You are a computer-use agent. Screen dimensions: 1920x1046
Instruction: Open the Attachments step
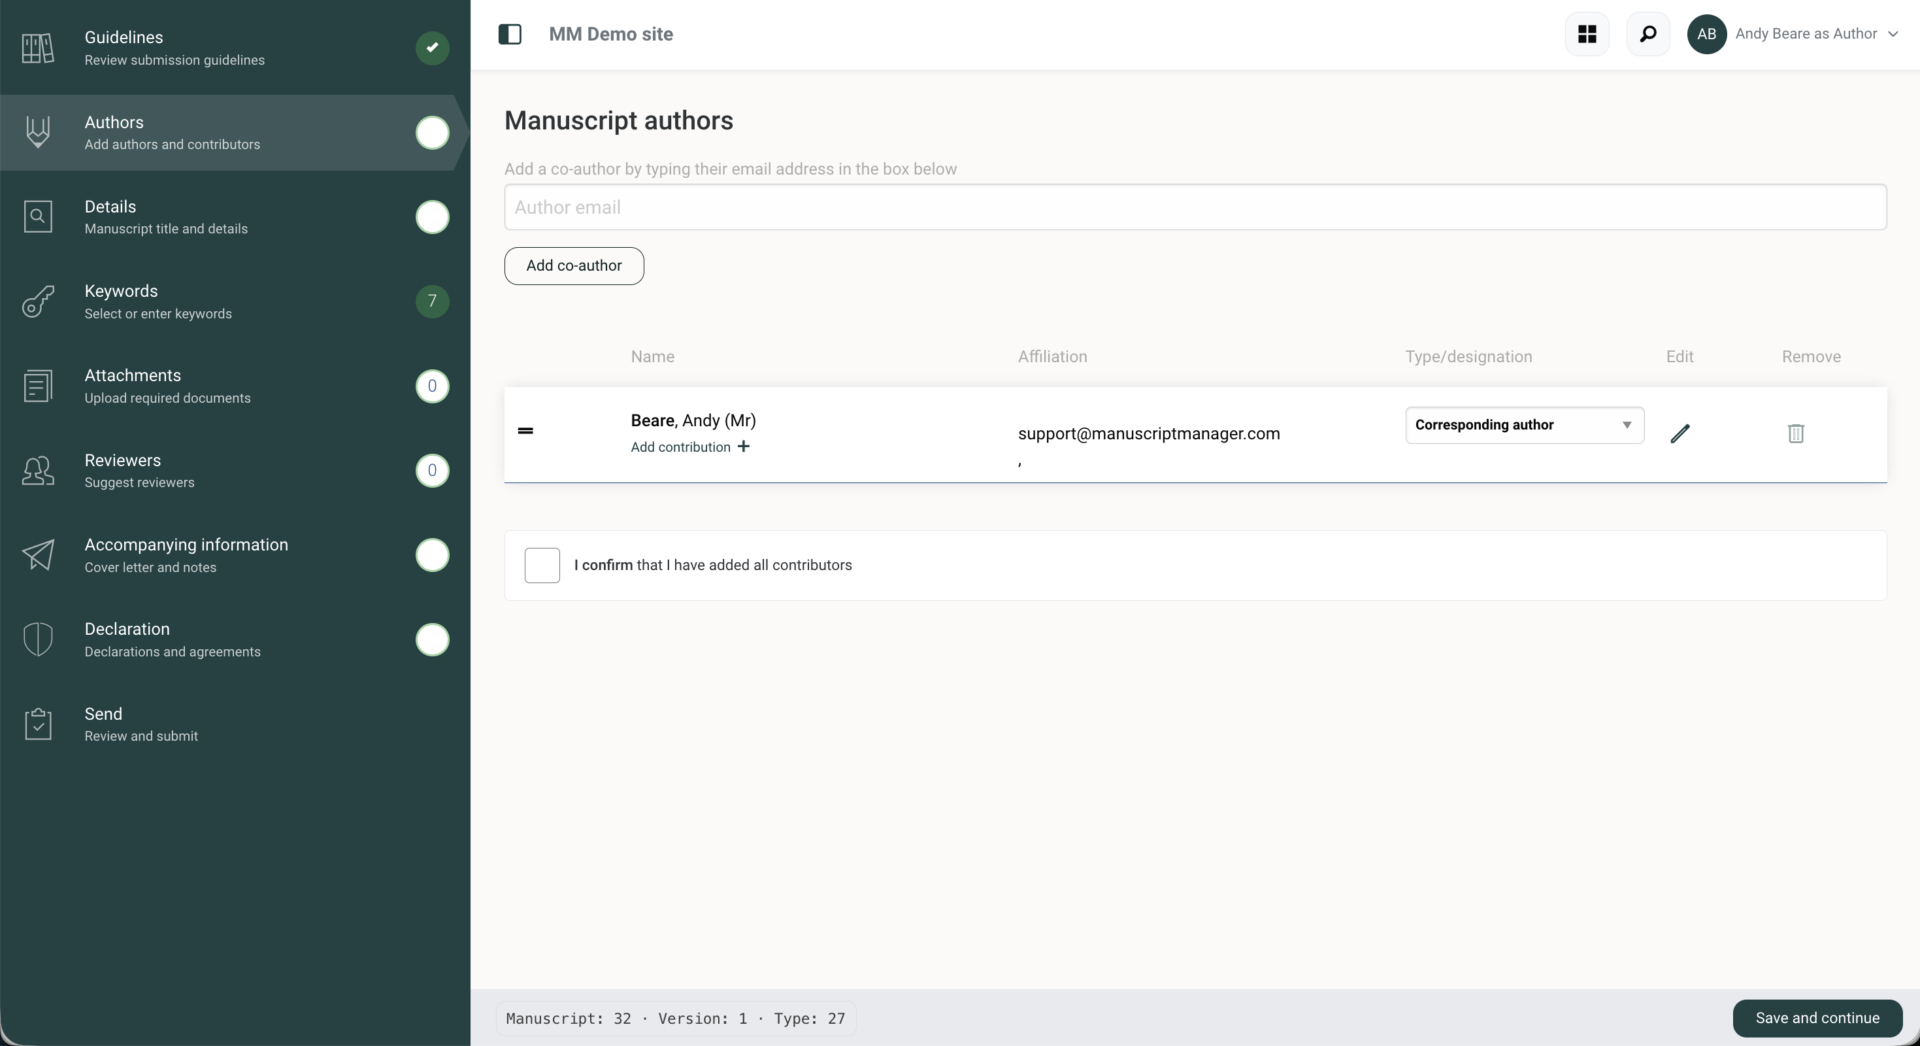tap(235, 386)
